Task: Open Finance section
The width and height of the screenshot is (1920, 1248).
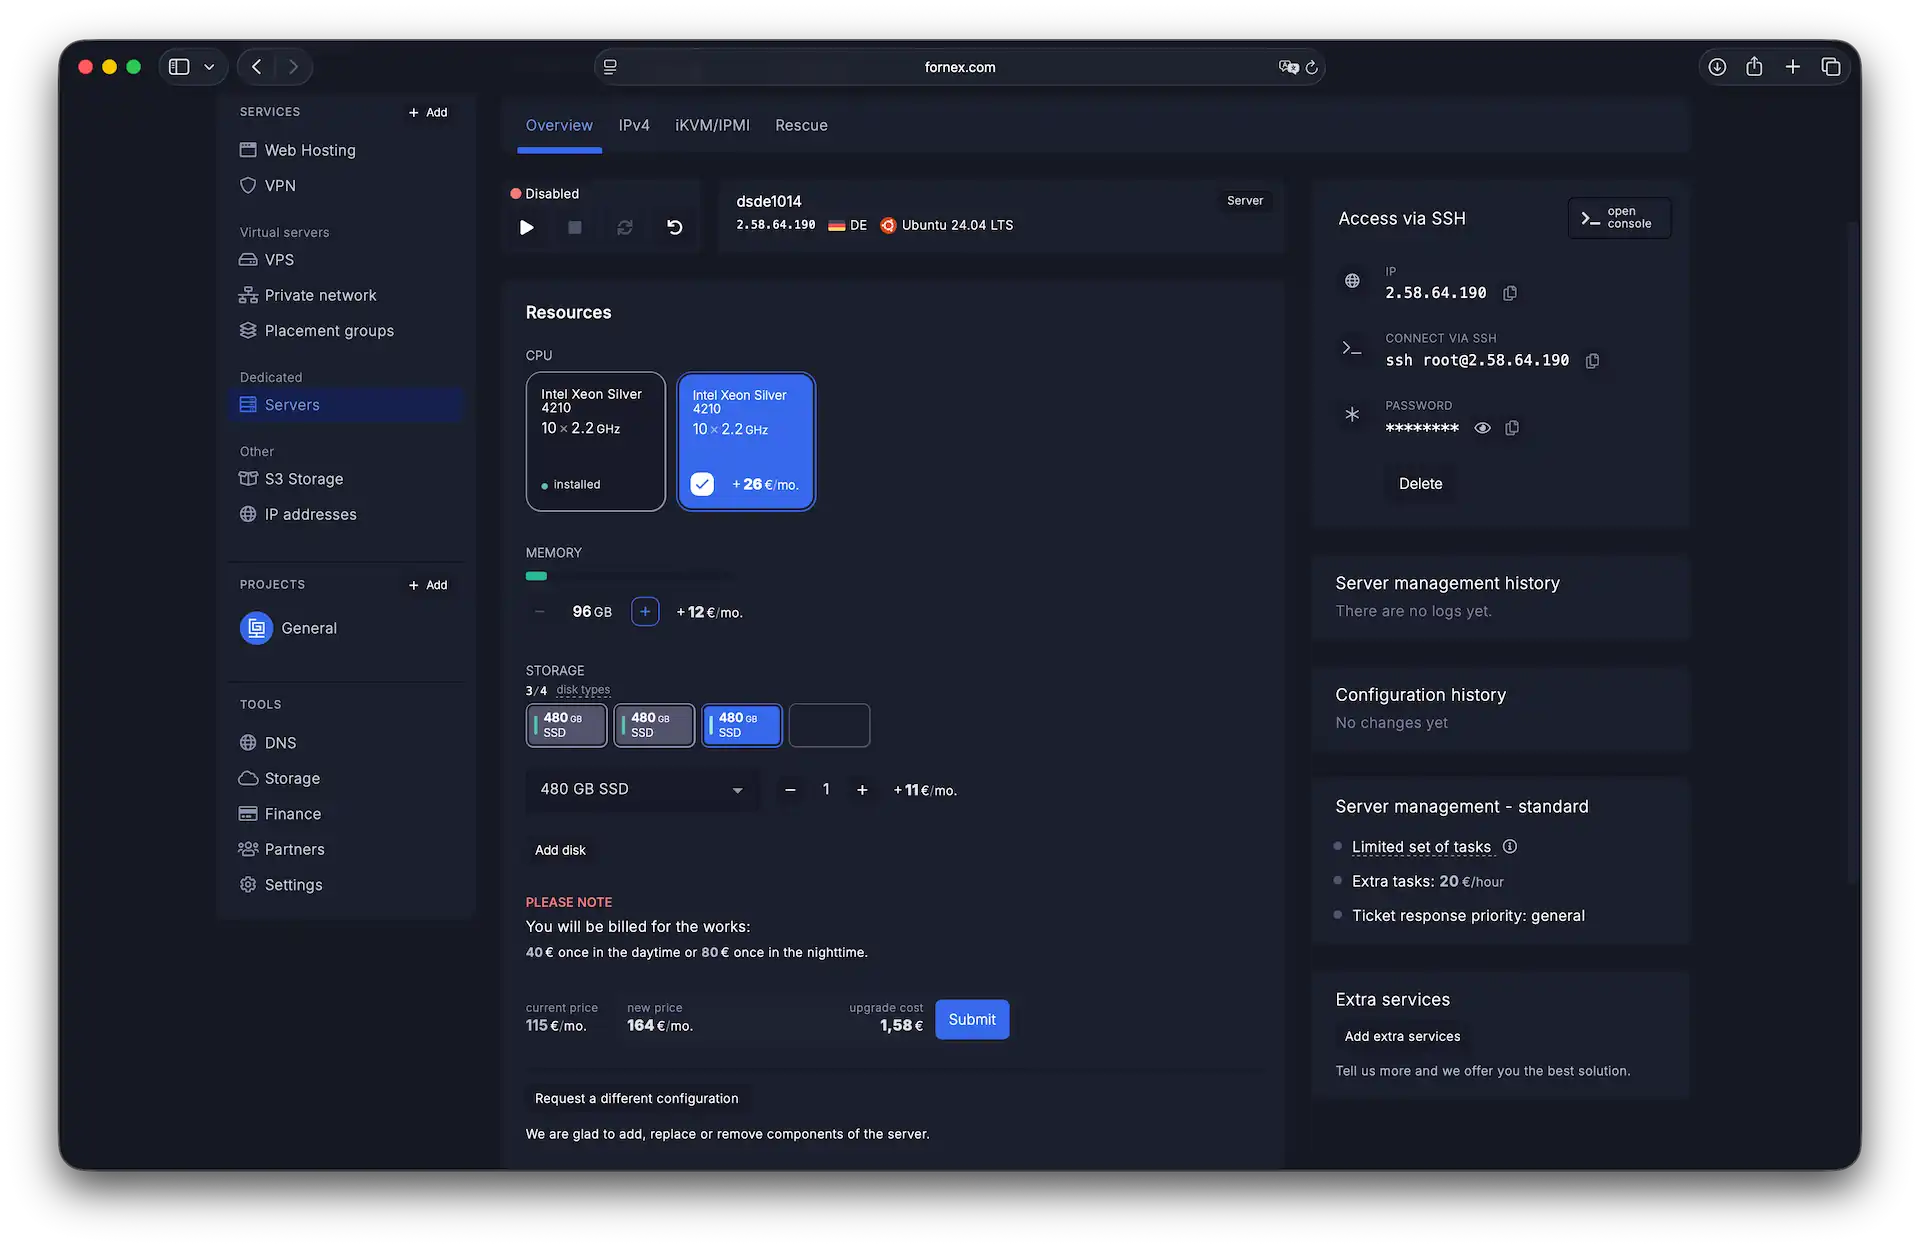Action: [280, 814]
